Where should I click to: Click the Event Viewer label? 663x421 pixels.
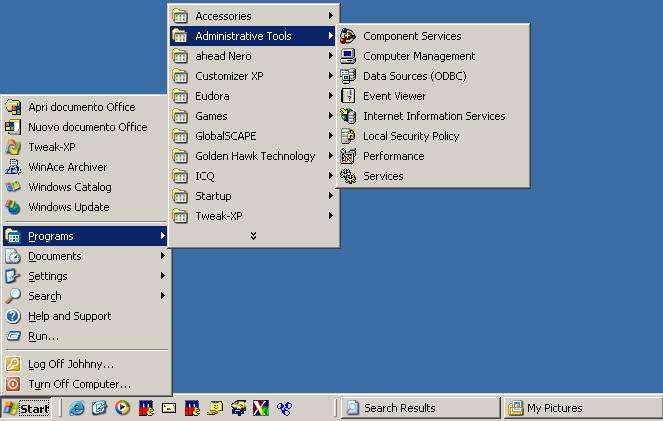coord(395,96)
